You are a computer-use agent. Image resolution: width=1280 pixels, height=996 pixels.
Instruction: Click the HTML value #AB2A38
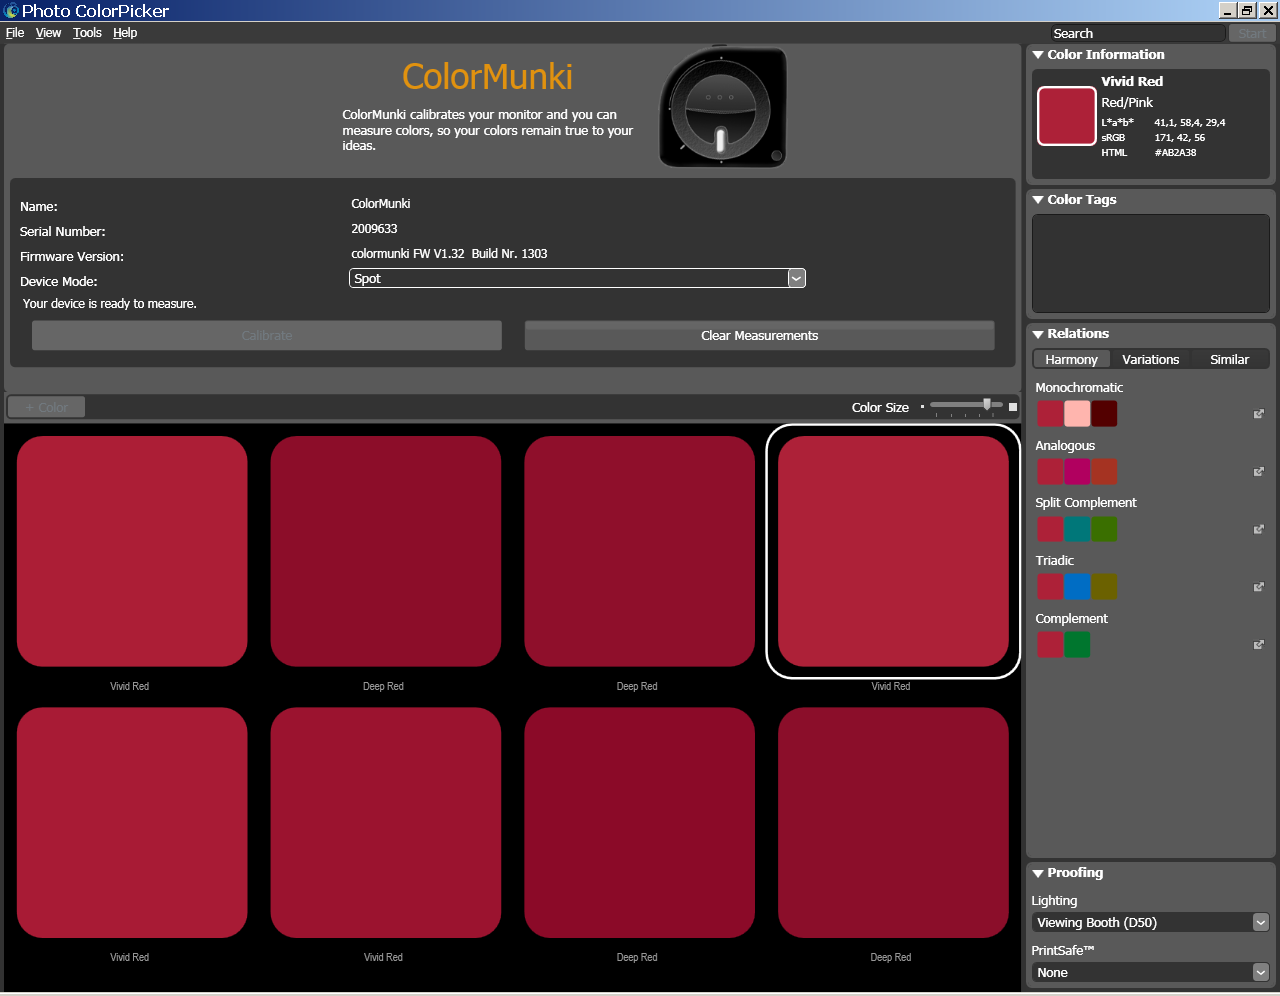click(x=1175, y=153)
